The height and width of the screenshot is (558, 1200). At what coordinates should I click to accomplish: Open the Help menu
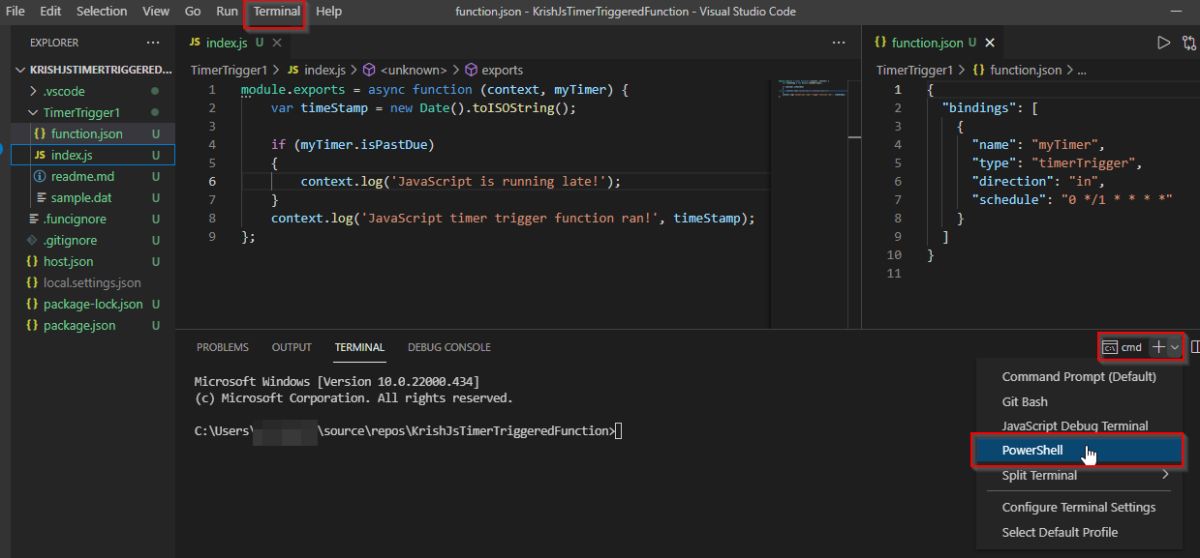(328, 11)
